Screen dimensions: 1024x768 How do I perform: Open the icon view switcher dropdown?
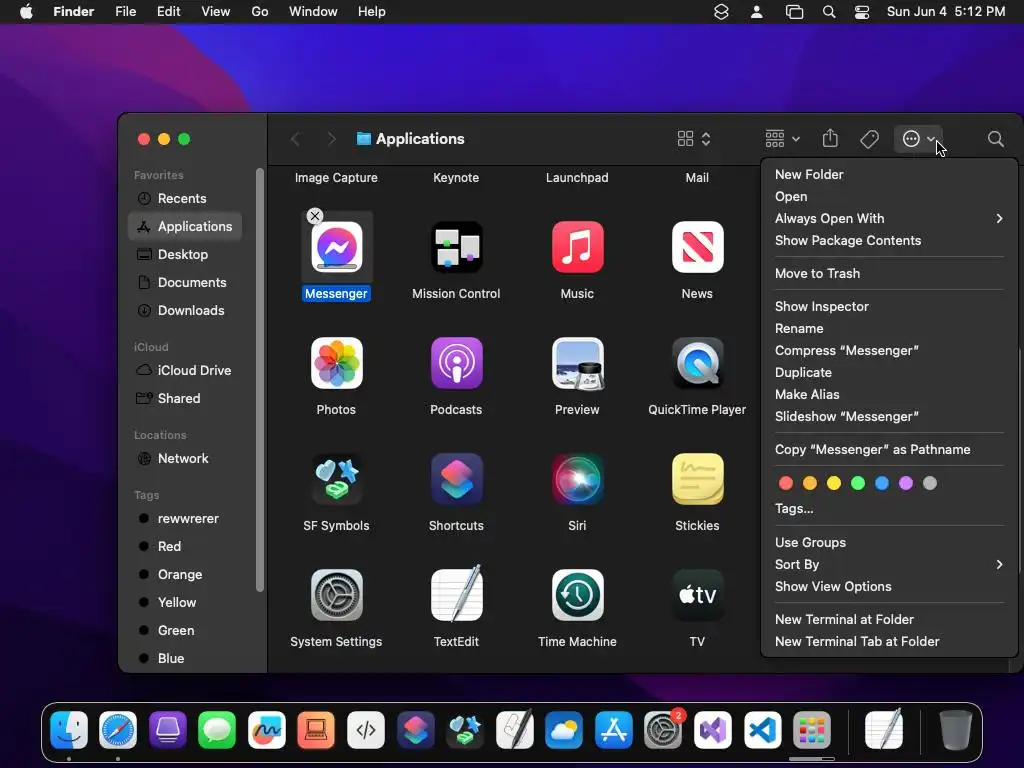pos(694,139)
